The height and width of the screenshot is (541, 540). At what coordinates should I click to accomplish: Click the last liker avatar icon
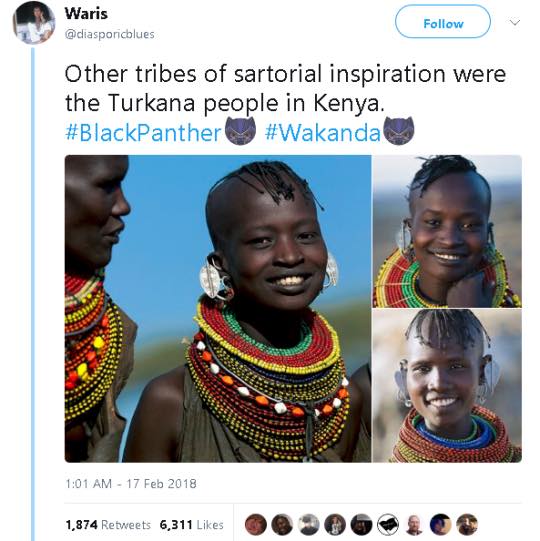[467, 524]
